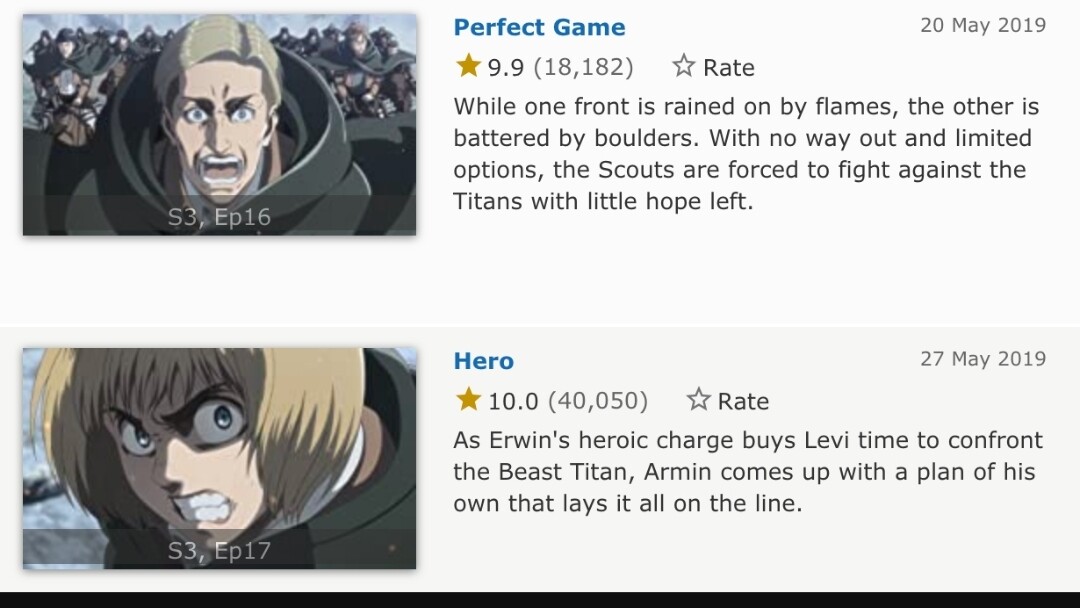Click the 20 May 2019 air date
Screen dimensions: 1080x608
pyautogui.click(x=982, y=26)
